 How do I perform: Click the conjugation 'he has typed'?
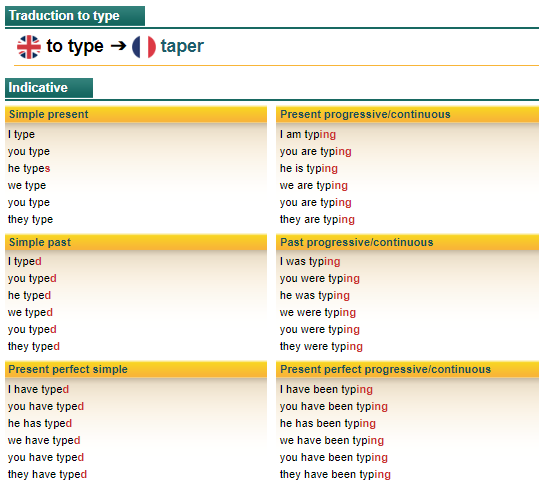(40, 423)
